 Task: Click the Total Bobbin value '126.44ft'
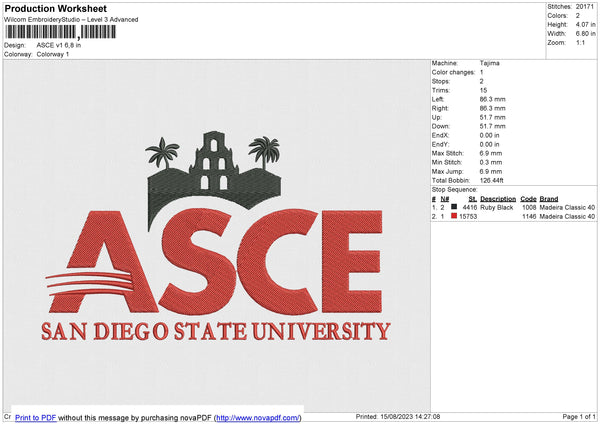492,180
